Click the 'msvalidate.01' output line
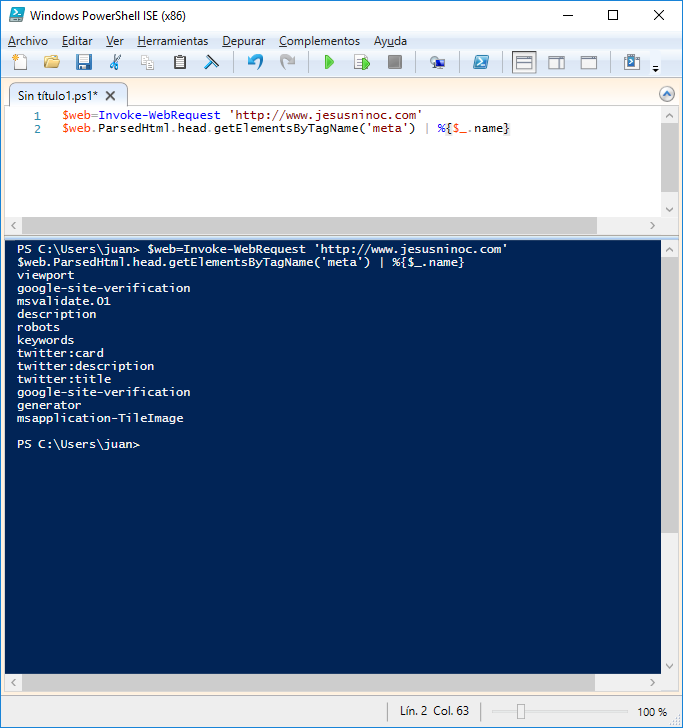This screenshot has height=728, width=683. [x=64, y=301]
